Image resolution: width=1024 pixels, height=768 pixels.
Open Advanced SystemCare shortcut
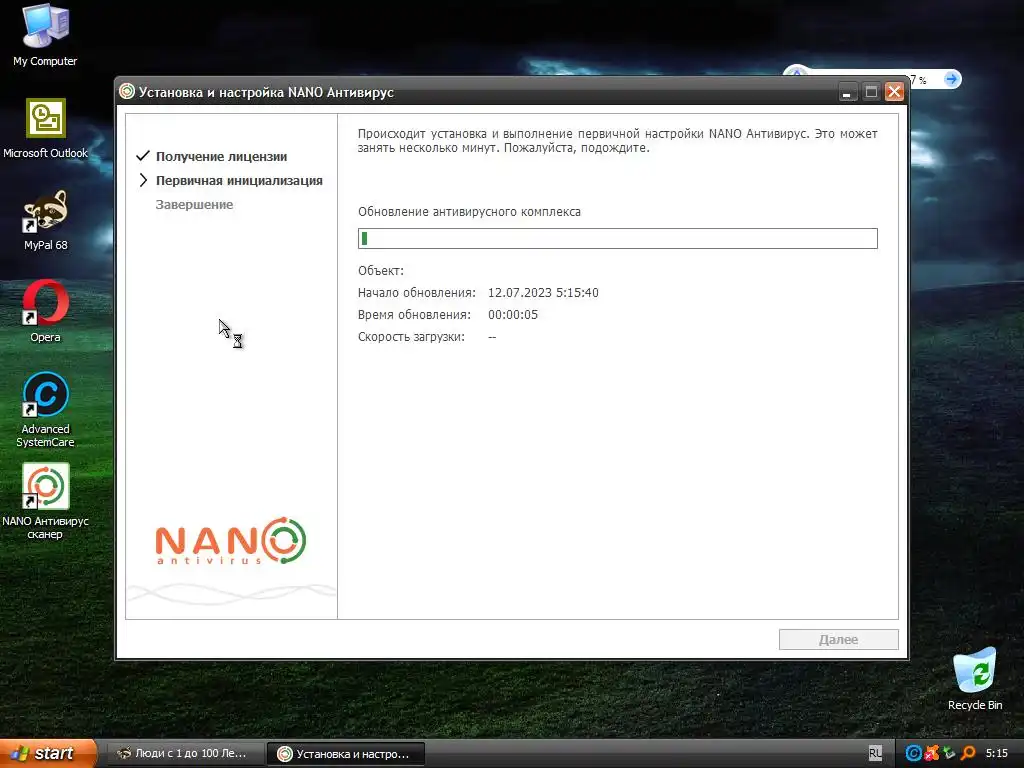point(45,410)
